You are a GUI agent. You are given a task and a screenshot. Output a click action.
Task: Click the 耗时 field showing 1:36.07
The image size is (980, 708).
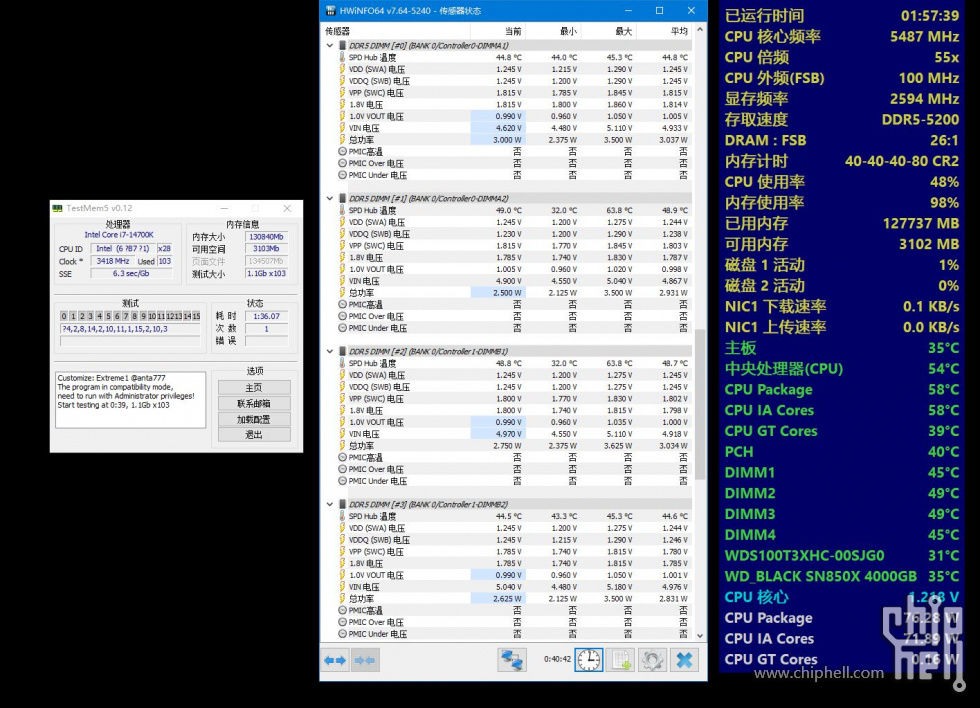tap(267, 316)
